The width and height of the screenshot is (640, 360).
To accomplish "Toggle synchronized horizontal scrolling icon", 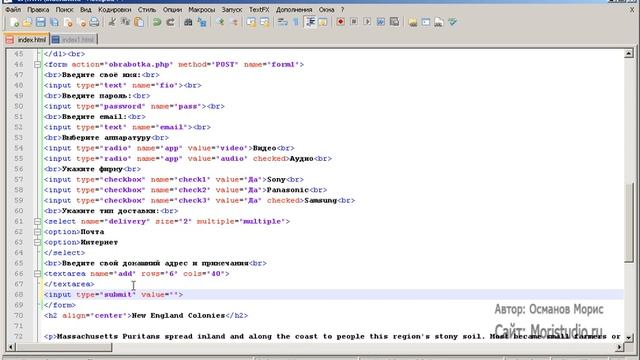I will (x=265, y=22).
